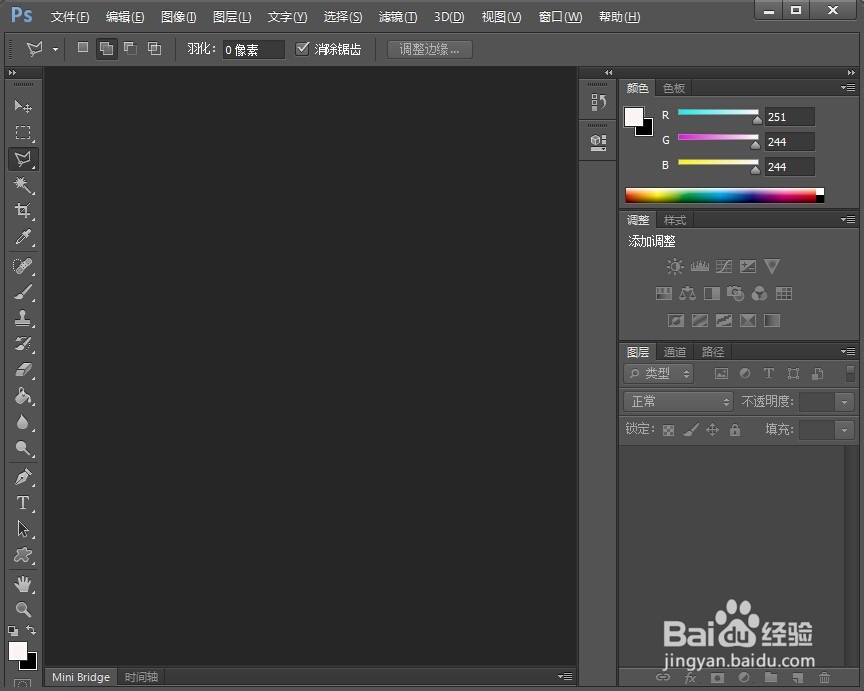The width and height of the screenshot is (864, 691).
Task: Click the Refine Edge button
Action: (x=429, y=49)
